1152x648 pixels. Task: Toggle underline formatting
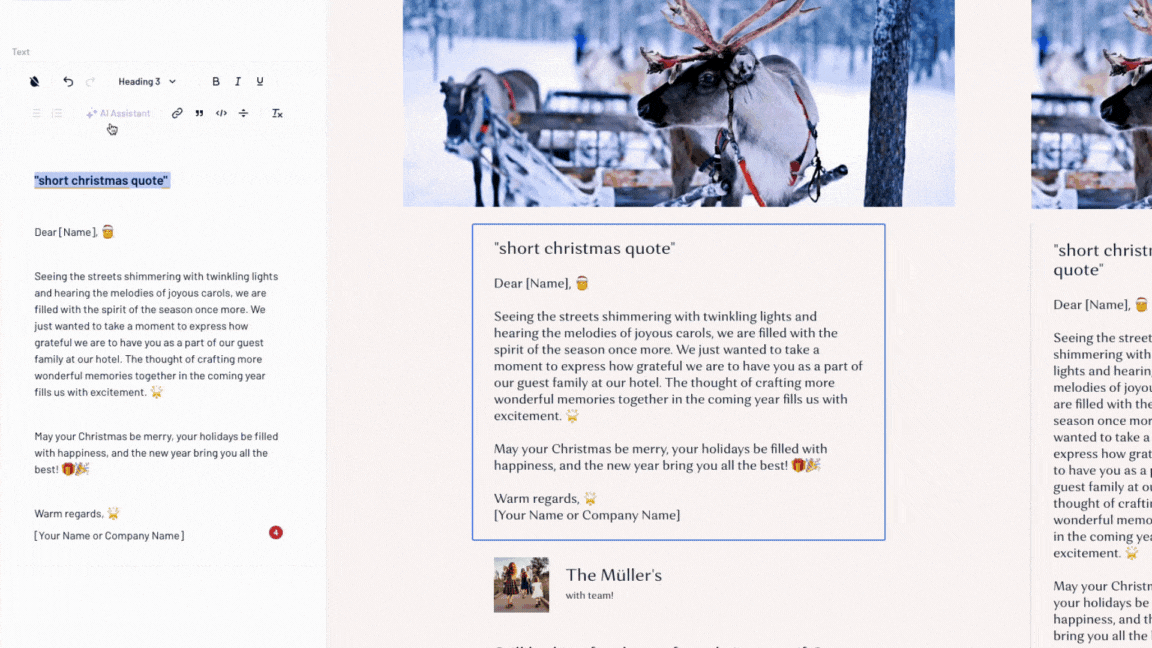pyautogui.click(x=260, y=82)
